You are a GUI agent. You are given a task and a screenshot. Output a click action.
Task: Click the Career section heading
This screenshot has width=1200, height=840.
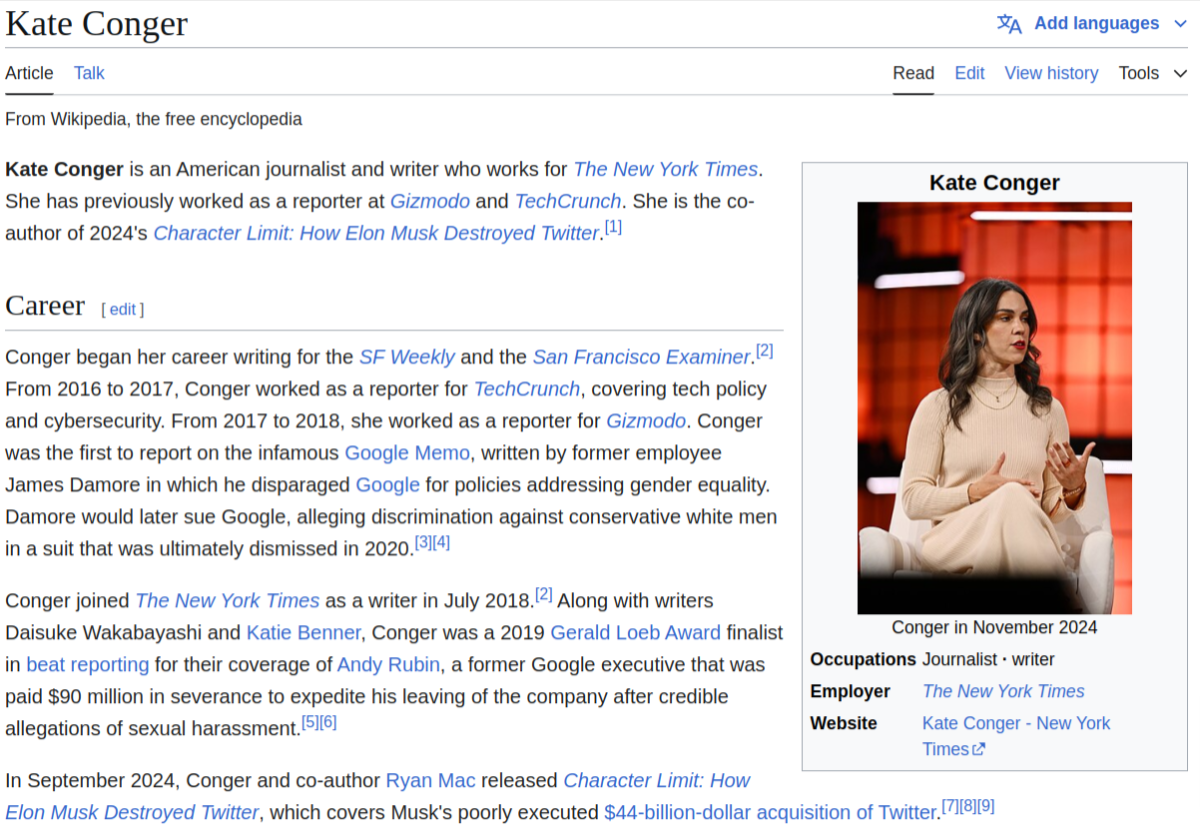45,305
